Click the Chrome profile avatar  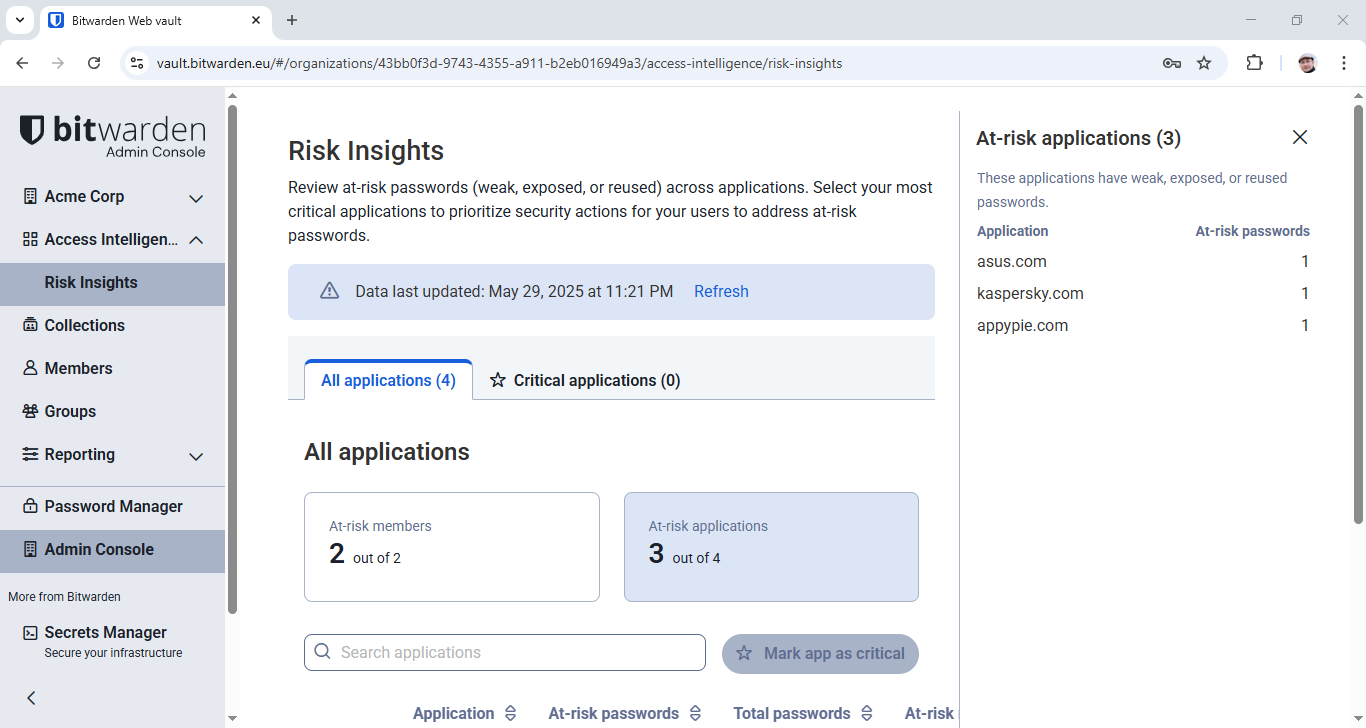(x=1307, y=63)
